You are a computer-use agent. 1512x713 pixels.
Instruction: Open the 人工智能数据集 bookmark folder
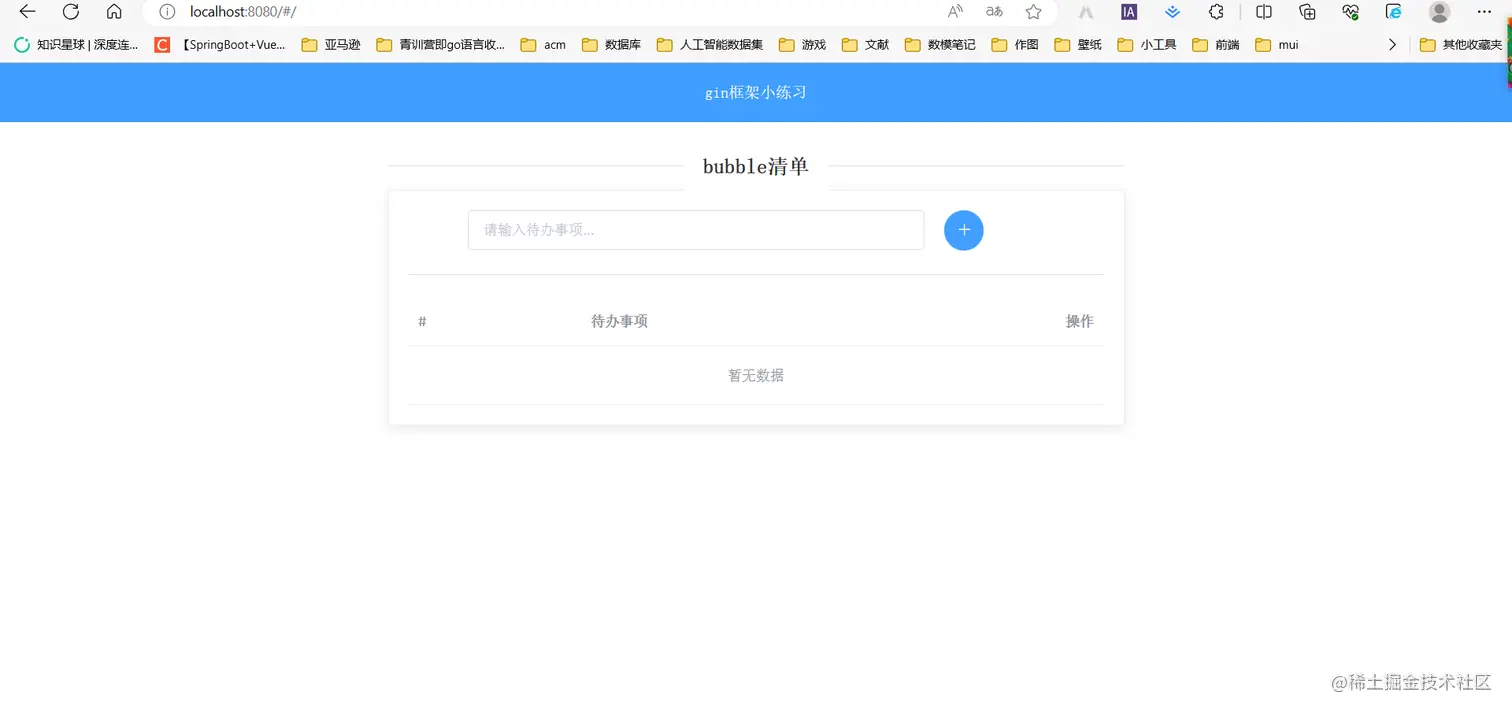[710, 45]
